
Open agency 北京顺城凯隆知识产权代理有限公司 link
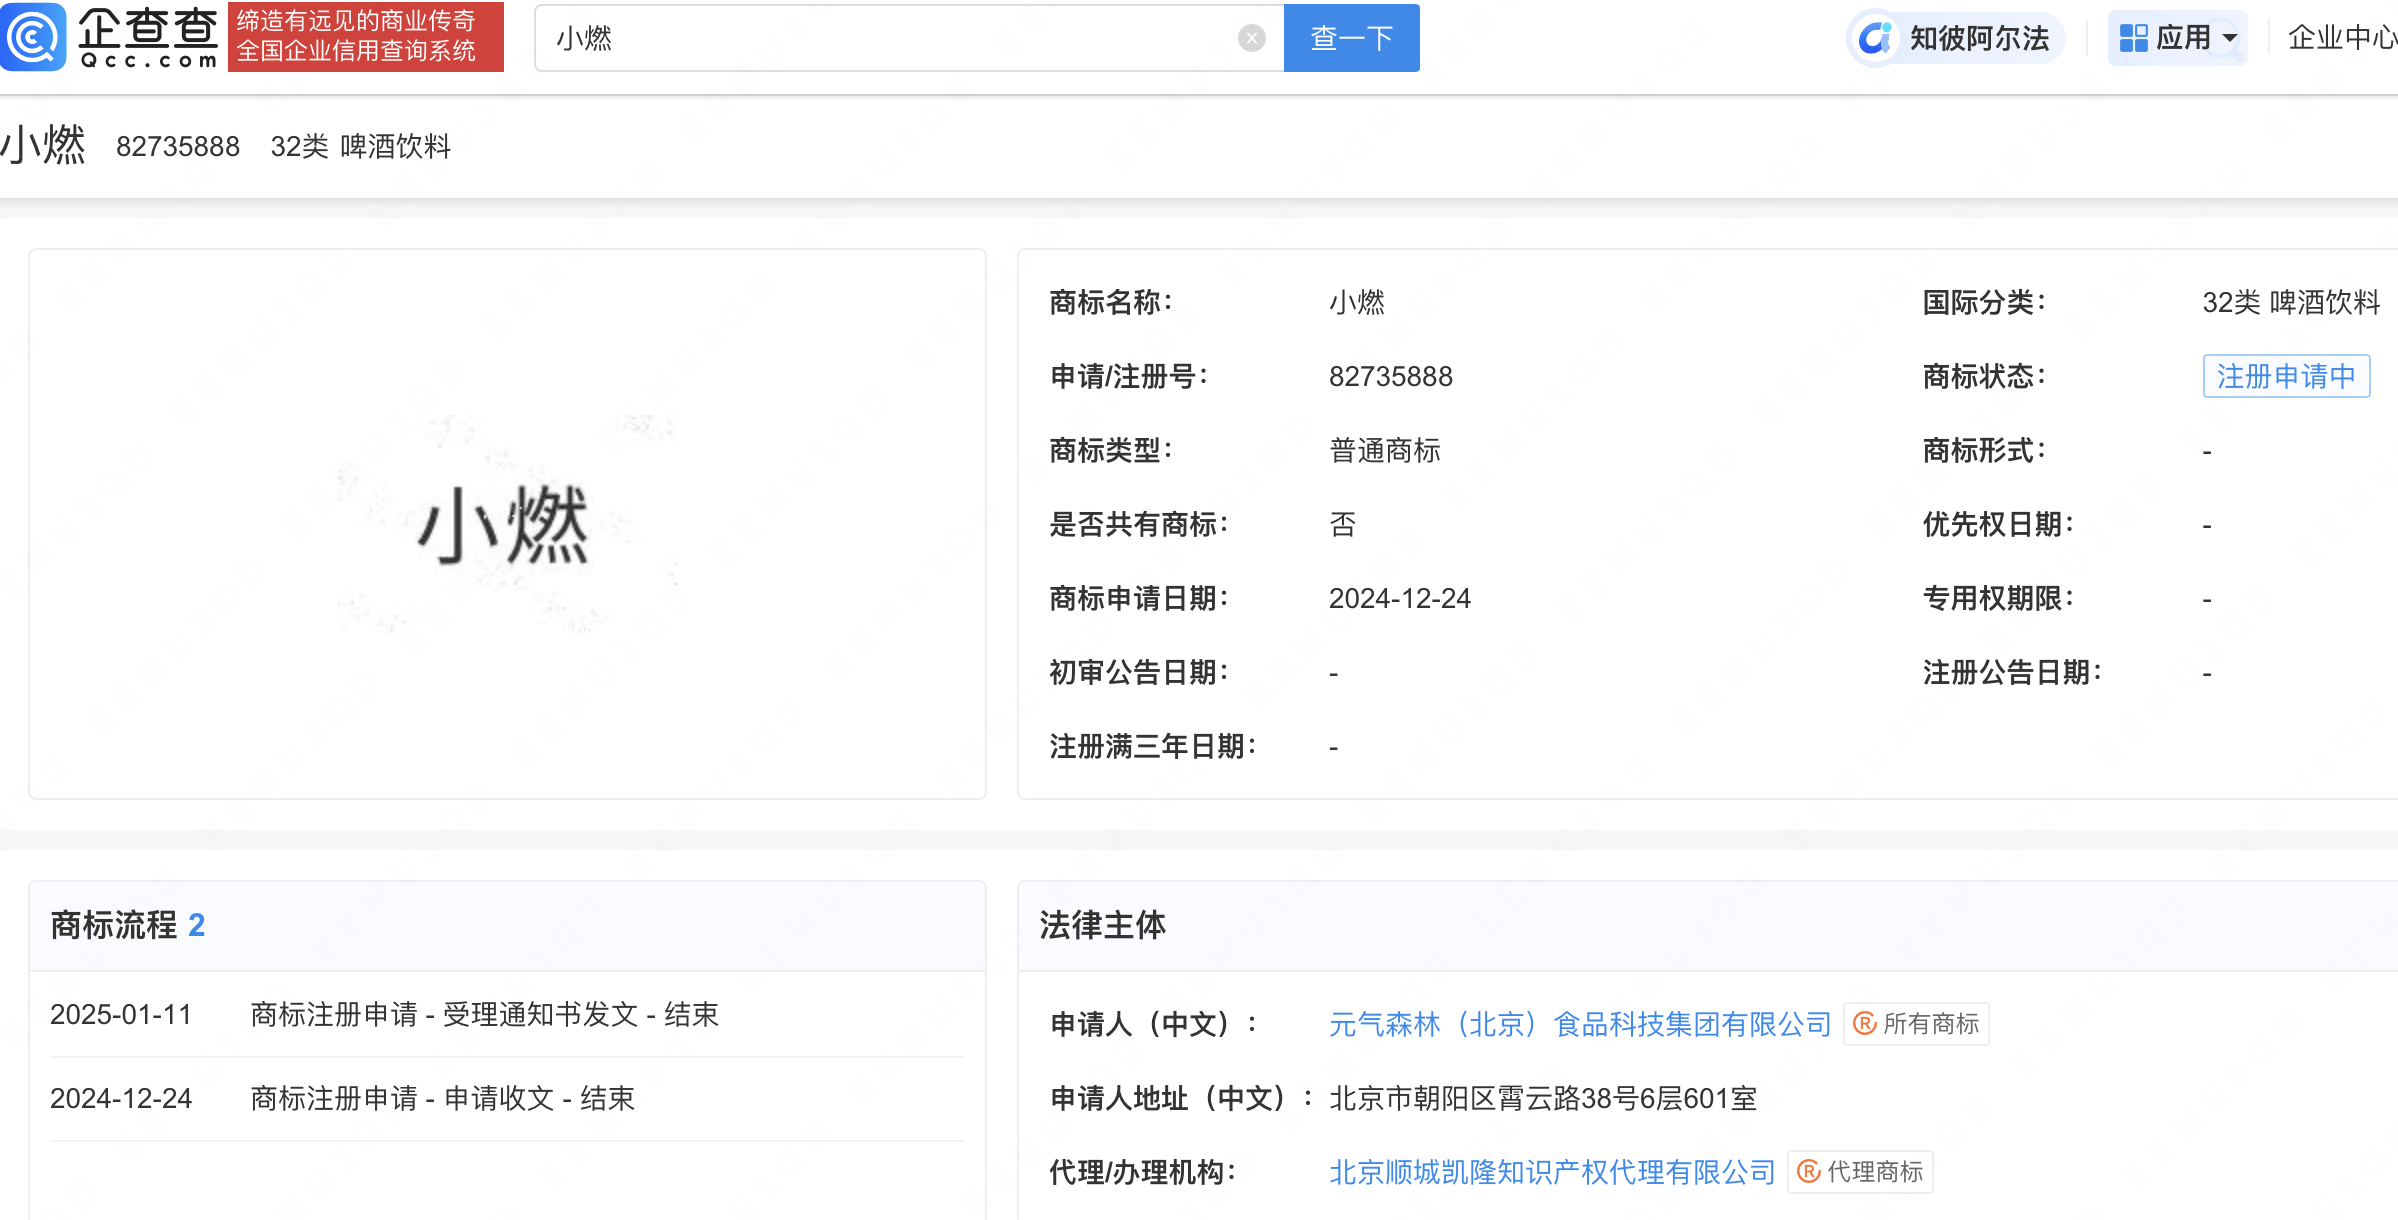click(1551, 1172)
